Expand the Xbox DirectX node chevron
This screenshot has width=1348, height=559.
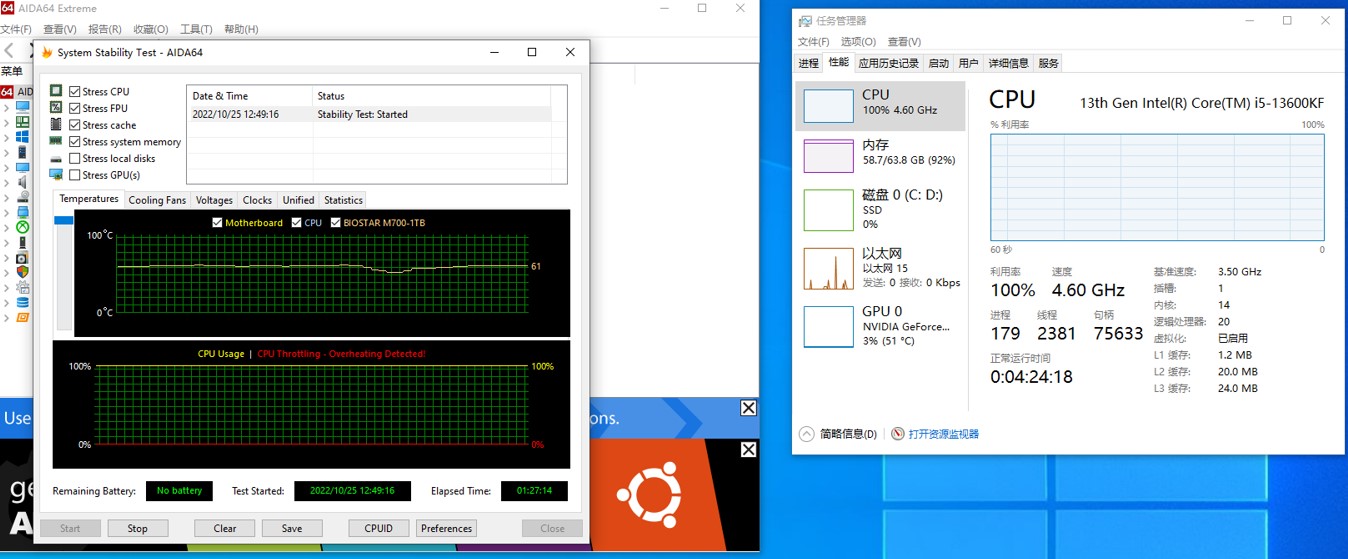click(x=6, y=227)
